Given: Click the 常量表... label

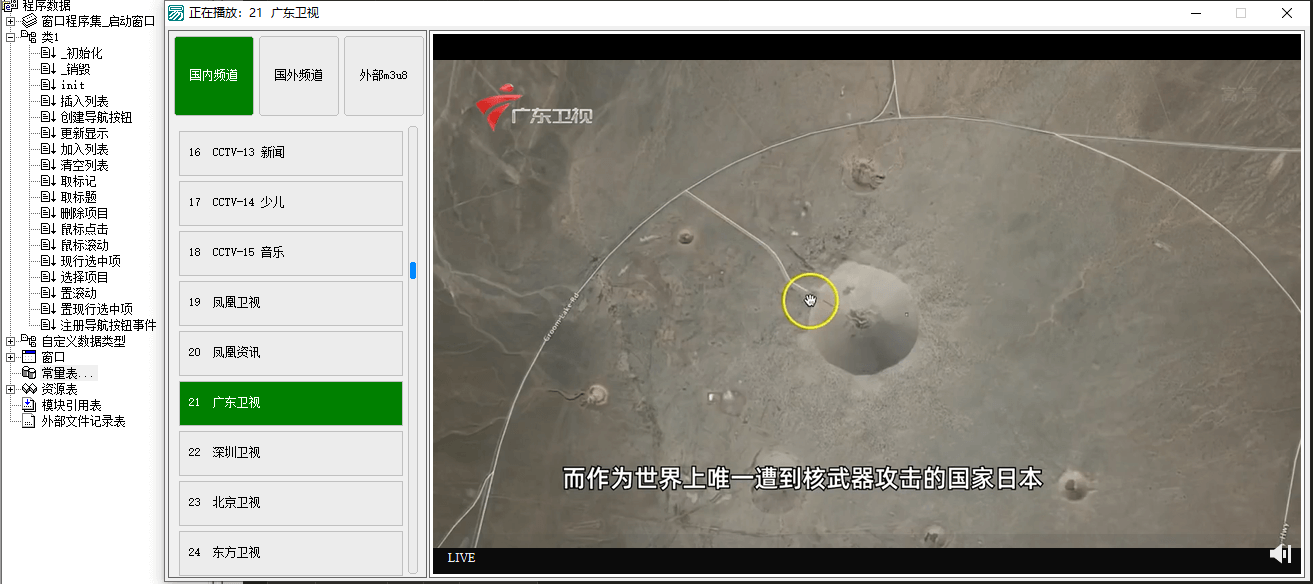Looking at the screenshot, I should 69,373.
